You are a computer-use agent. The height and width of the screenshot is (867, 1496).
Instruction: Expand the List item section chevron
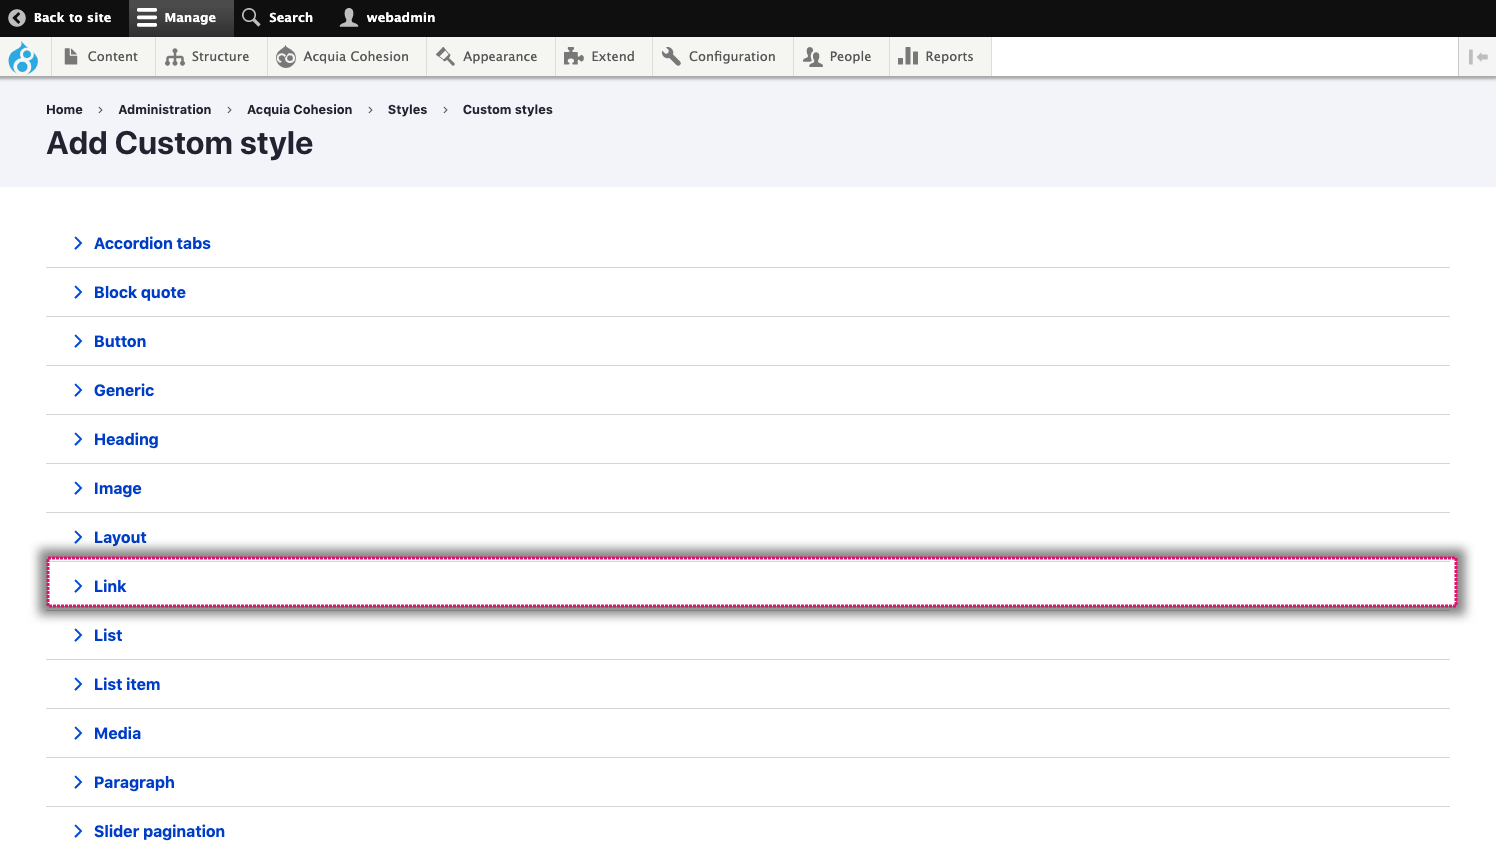78,684
